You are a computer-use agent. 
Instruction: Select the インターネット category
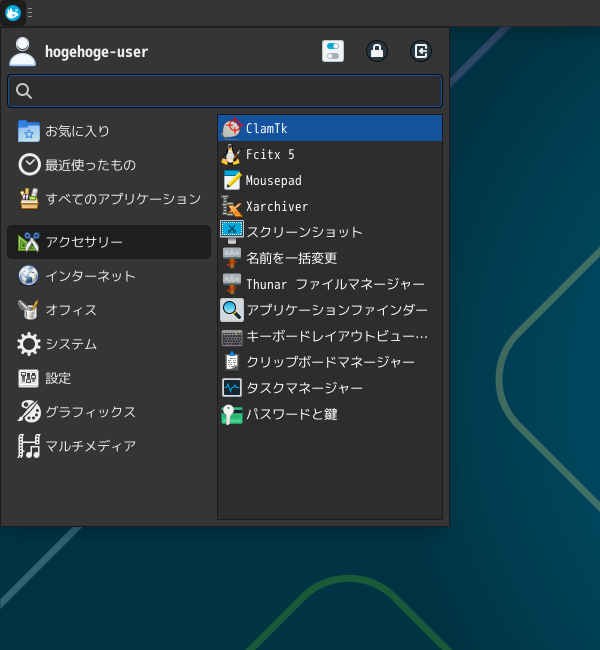click(x=90, y=276)
